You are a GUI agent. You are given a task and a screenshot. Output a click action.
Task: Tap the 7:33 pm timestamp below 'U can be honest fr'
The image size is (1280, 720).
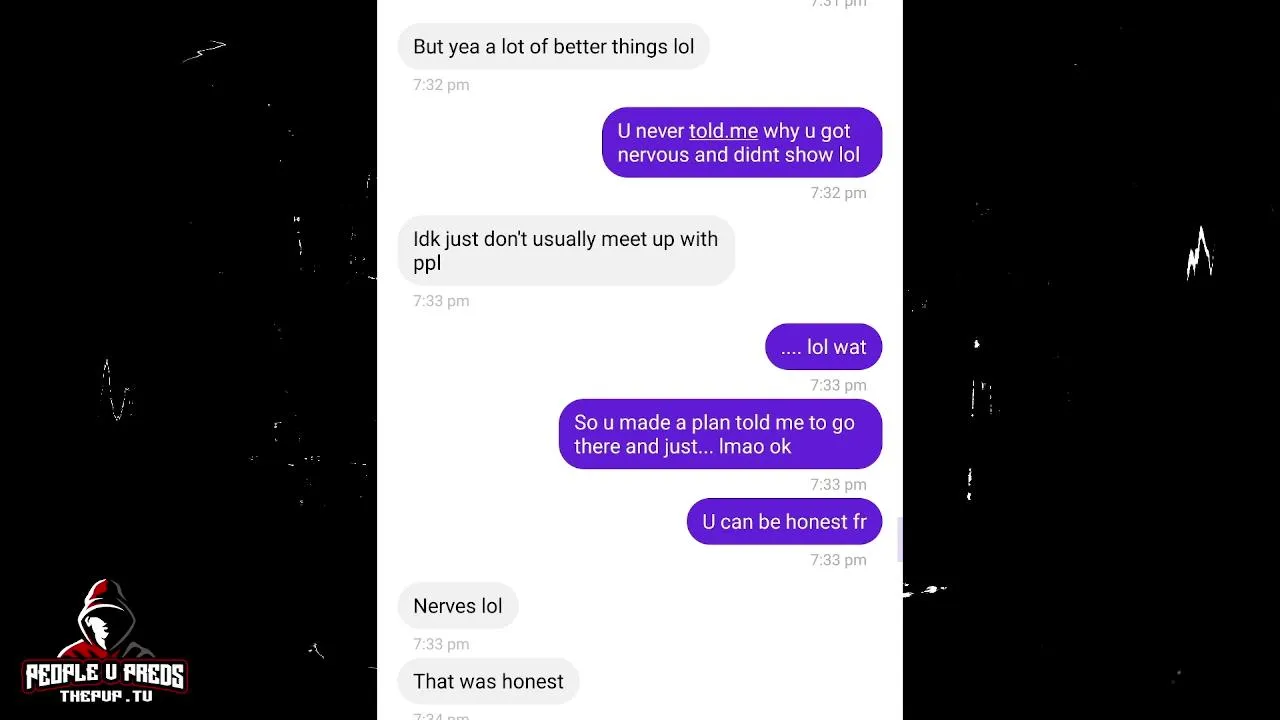(838, 560)
